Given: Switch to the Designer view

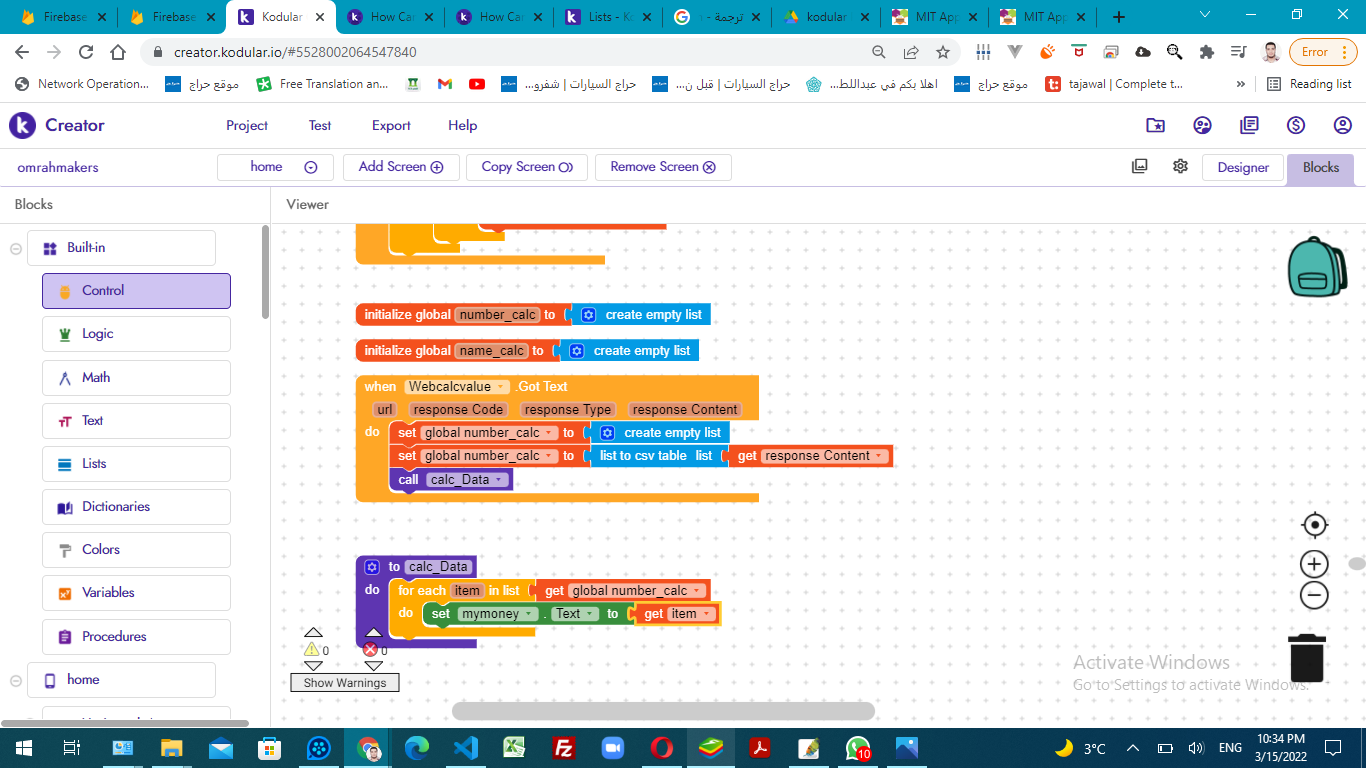Looking at the screenshot, I should (x=1242, y=167).
